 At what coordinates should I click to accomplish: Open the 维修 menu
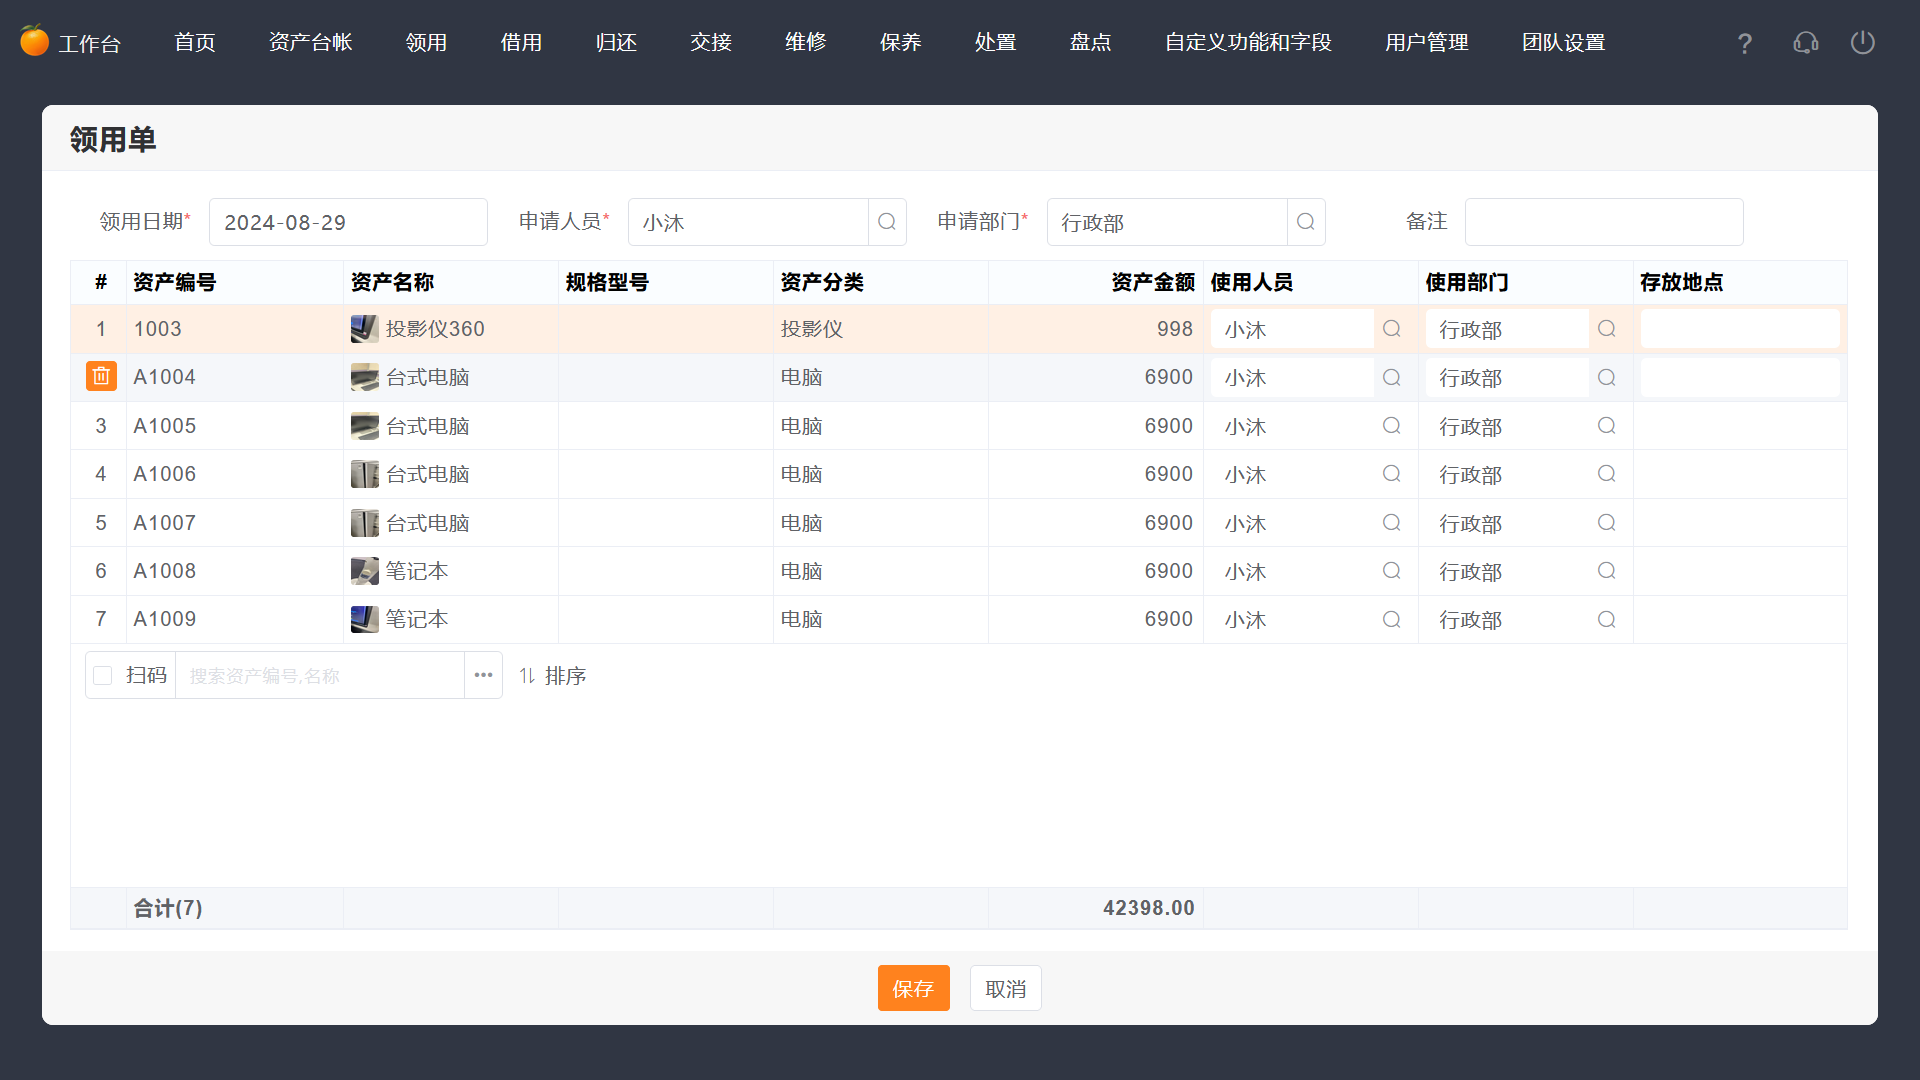pyautogui.click(x=805, y=43)
